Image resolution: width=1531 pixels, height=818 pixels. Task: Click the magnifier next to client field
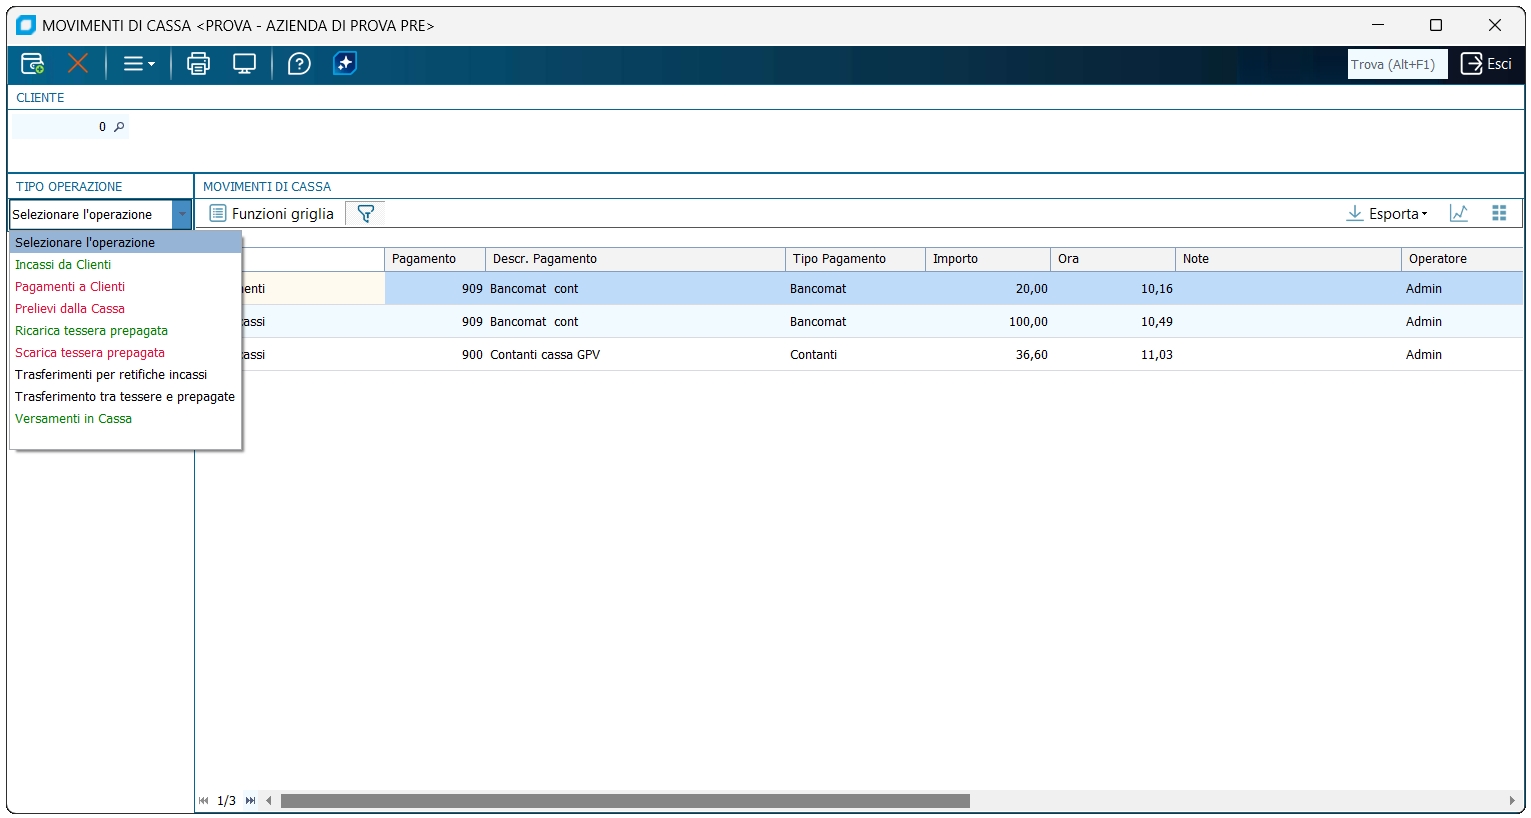pos(119,127)
